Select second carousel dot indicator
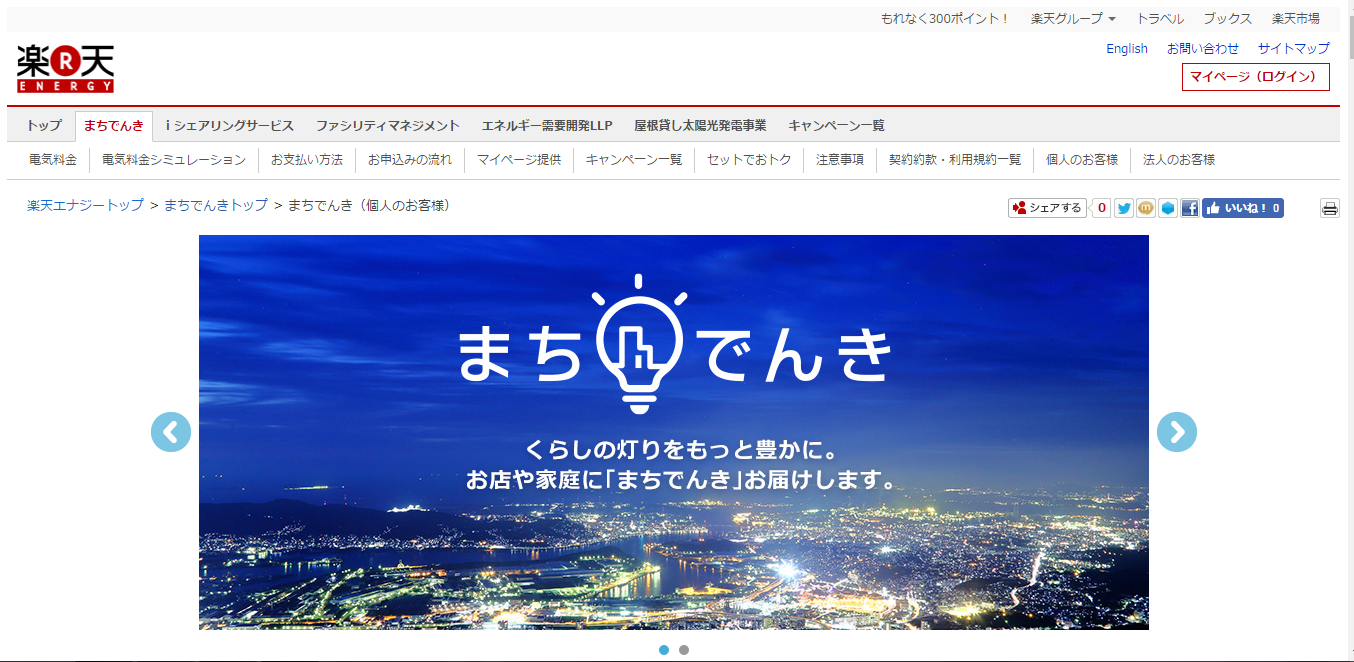 684,650
